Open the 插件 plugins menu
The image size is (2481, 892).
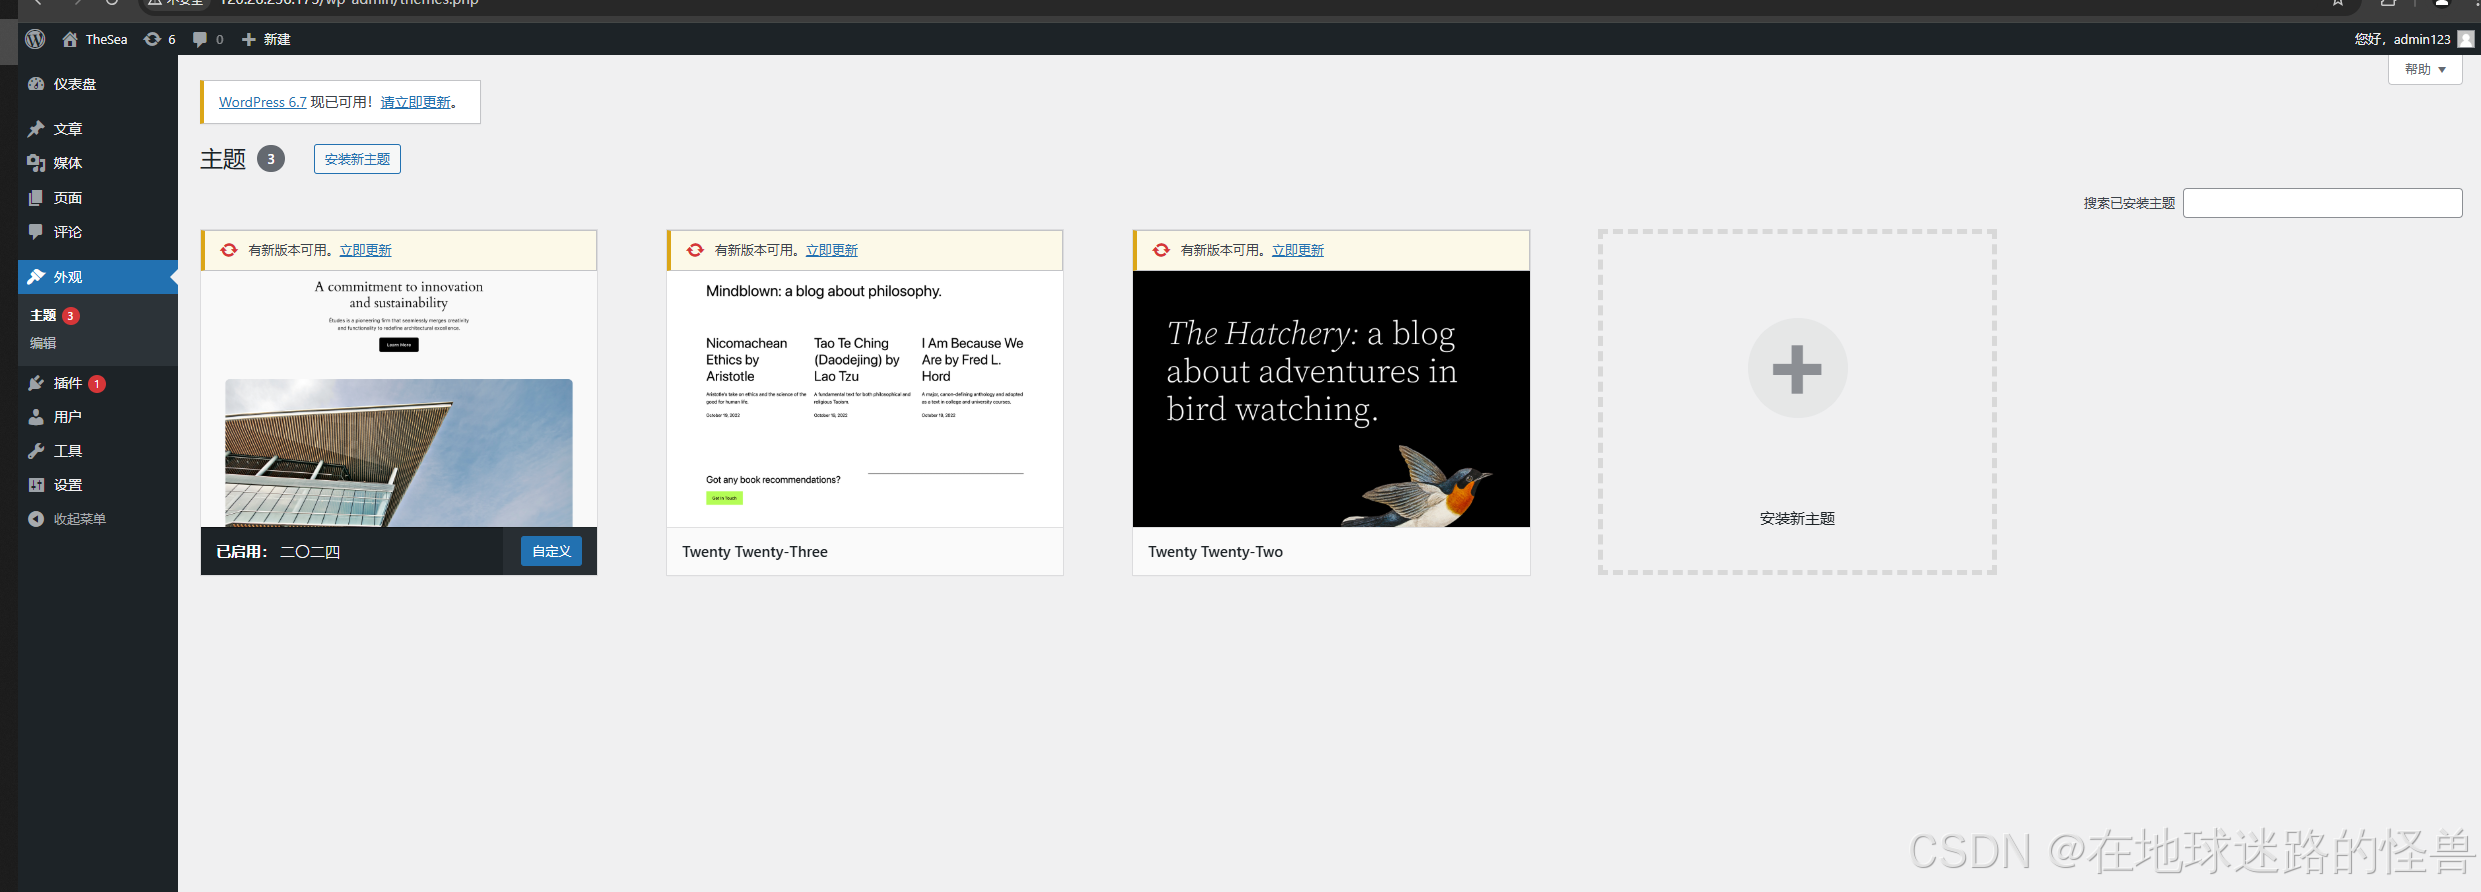(x=97, y=383)
